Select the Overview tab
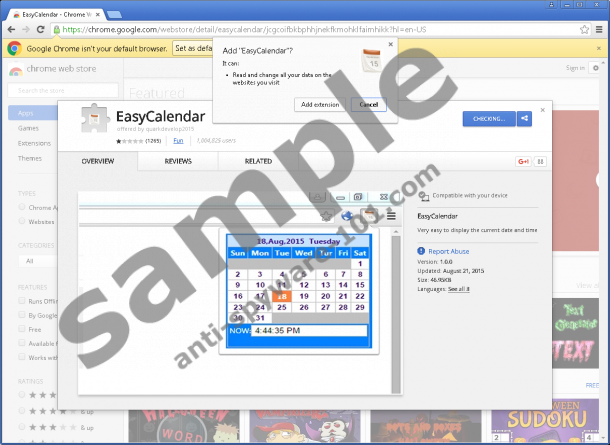The width and height of the screenshot is (610, 445). 98,160
